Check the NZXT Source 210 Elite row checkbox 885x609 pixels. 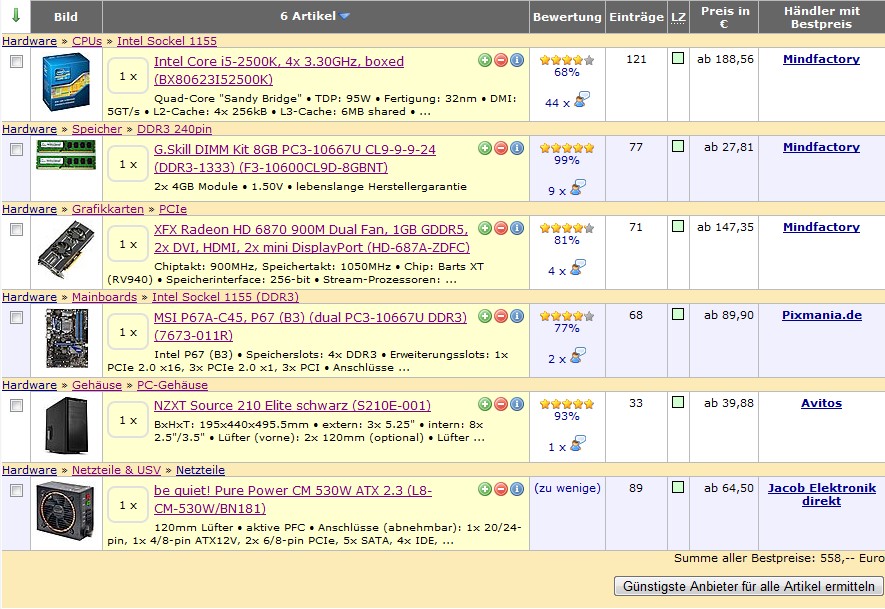[x=16, y=405]
